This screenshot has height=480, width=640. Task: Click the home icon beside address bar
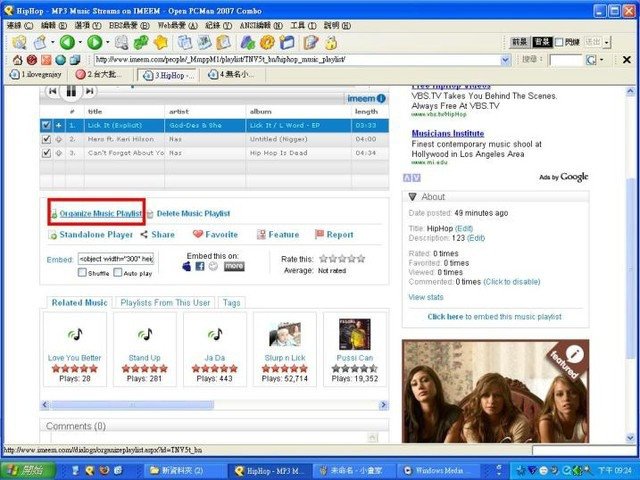click(x=18, y=60)
